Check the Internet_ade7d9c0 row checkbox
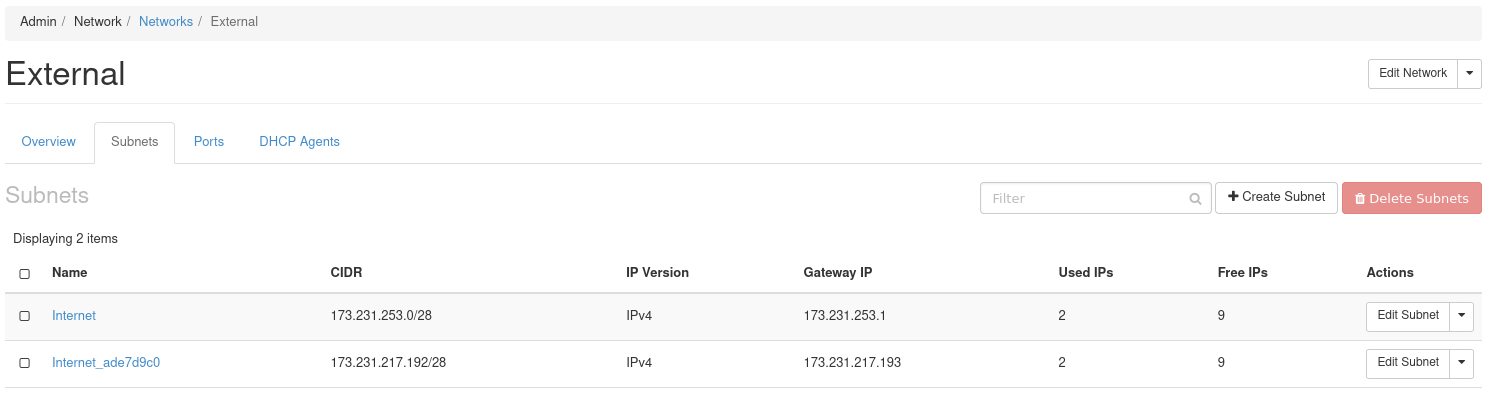1489x393 pixels. (x=25, y=363)
